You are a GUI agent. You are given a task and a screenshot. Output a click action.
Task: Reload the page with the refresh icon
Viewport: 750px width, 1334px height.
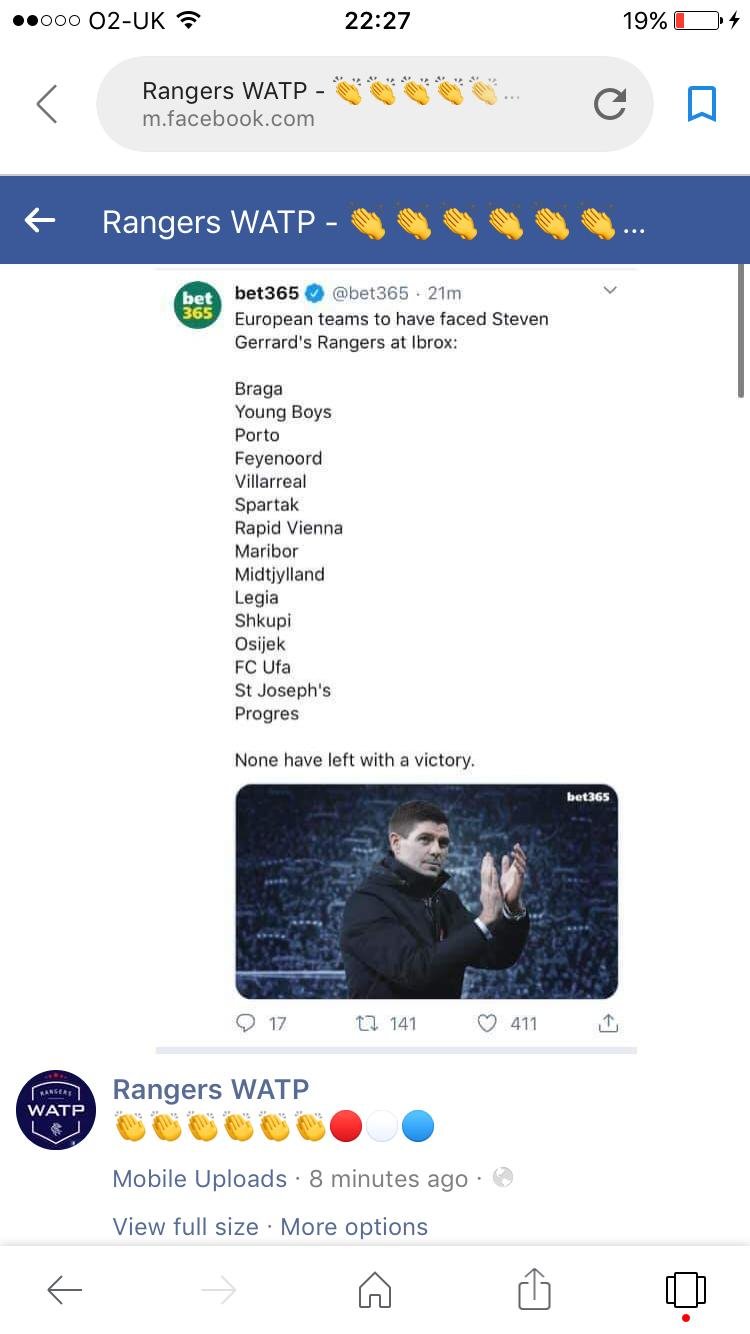(x=609, y=104)
